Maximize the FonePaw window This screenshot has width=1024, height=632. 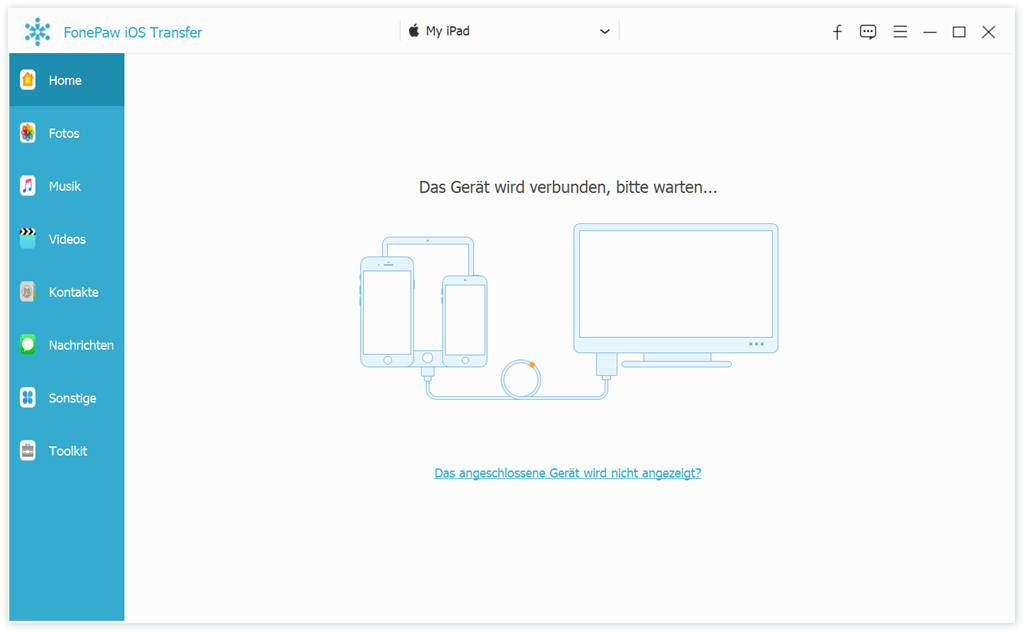pos(959,32)
